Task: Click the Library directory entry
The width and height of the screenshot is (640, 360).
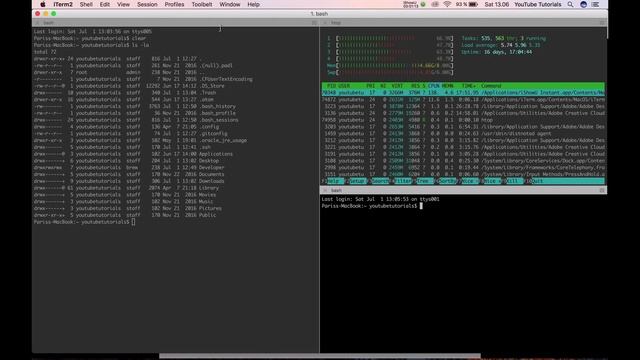Action: [209, 188]
